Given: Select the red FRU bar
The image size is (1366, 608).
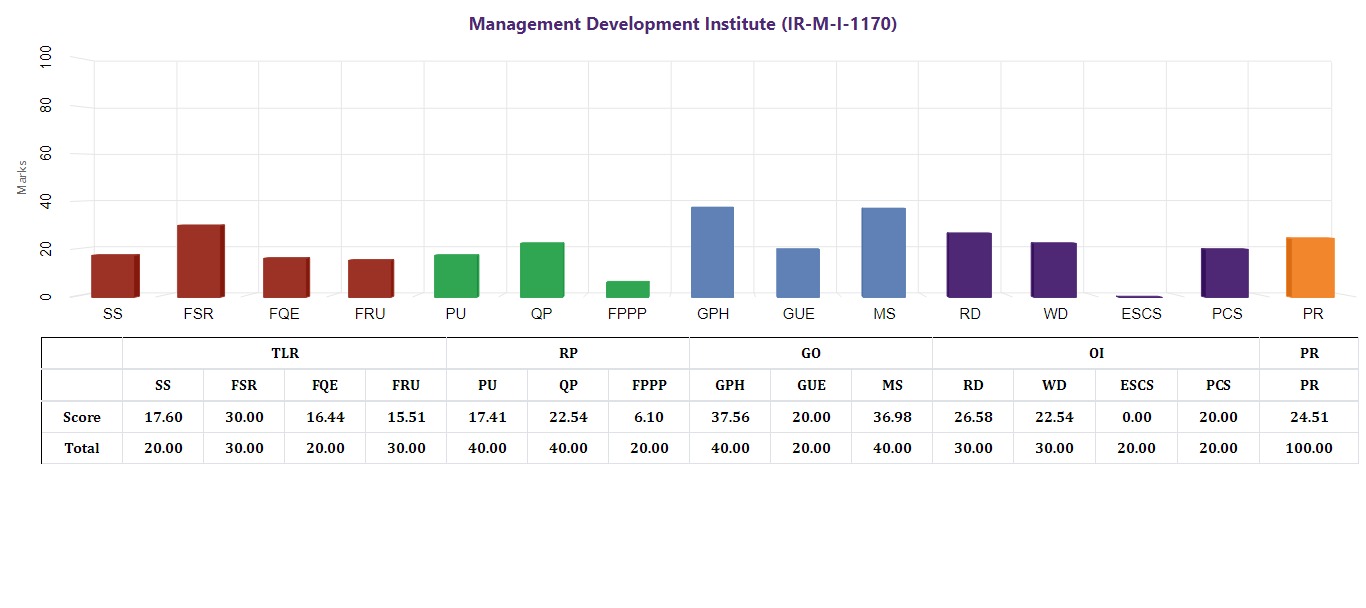Looking at the screenshot, I should pos(371,278).
